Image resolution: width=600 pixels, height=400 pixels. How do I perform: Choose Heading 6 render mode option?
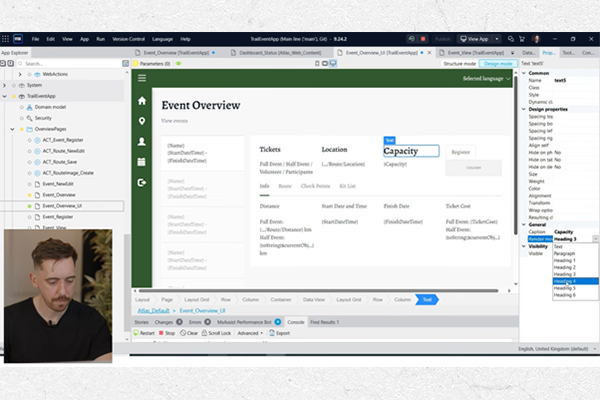tap(576, 295)
